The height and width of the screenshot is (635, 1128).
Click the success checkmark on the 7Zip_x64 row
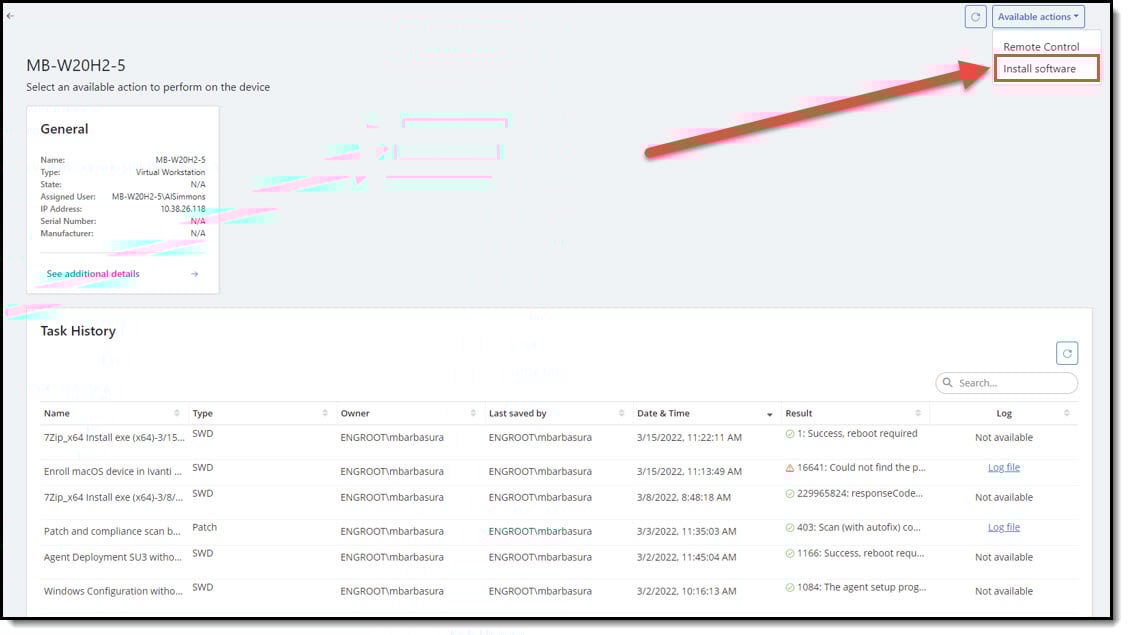(787, 433)
